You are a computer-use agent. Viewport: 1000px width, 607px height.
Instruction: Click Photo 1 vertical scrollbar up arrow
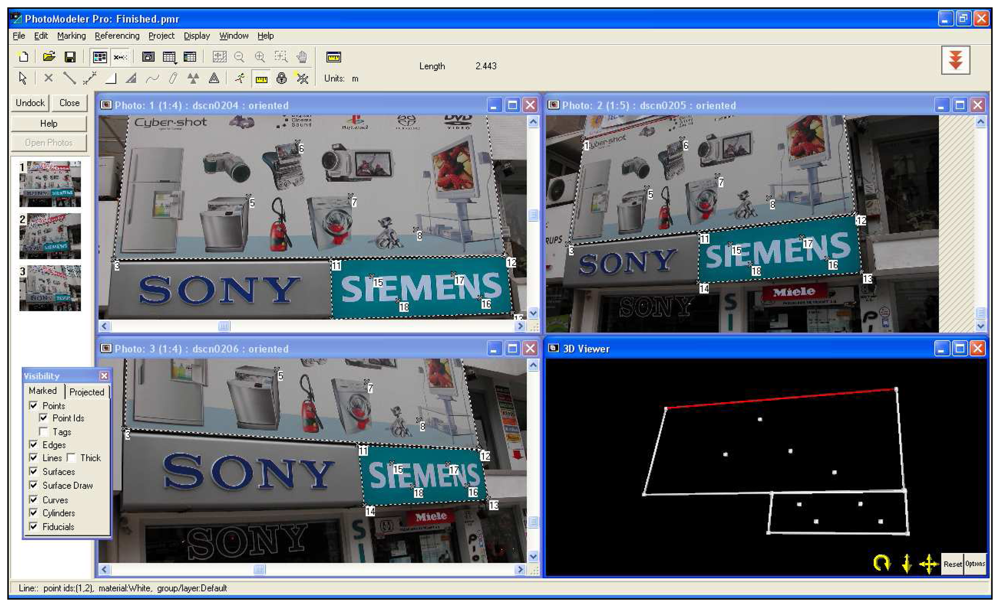pos(532,122)
